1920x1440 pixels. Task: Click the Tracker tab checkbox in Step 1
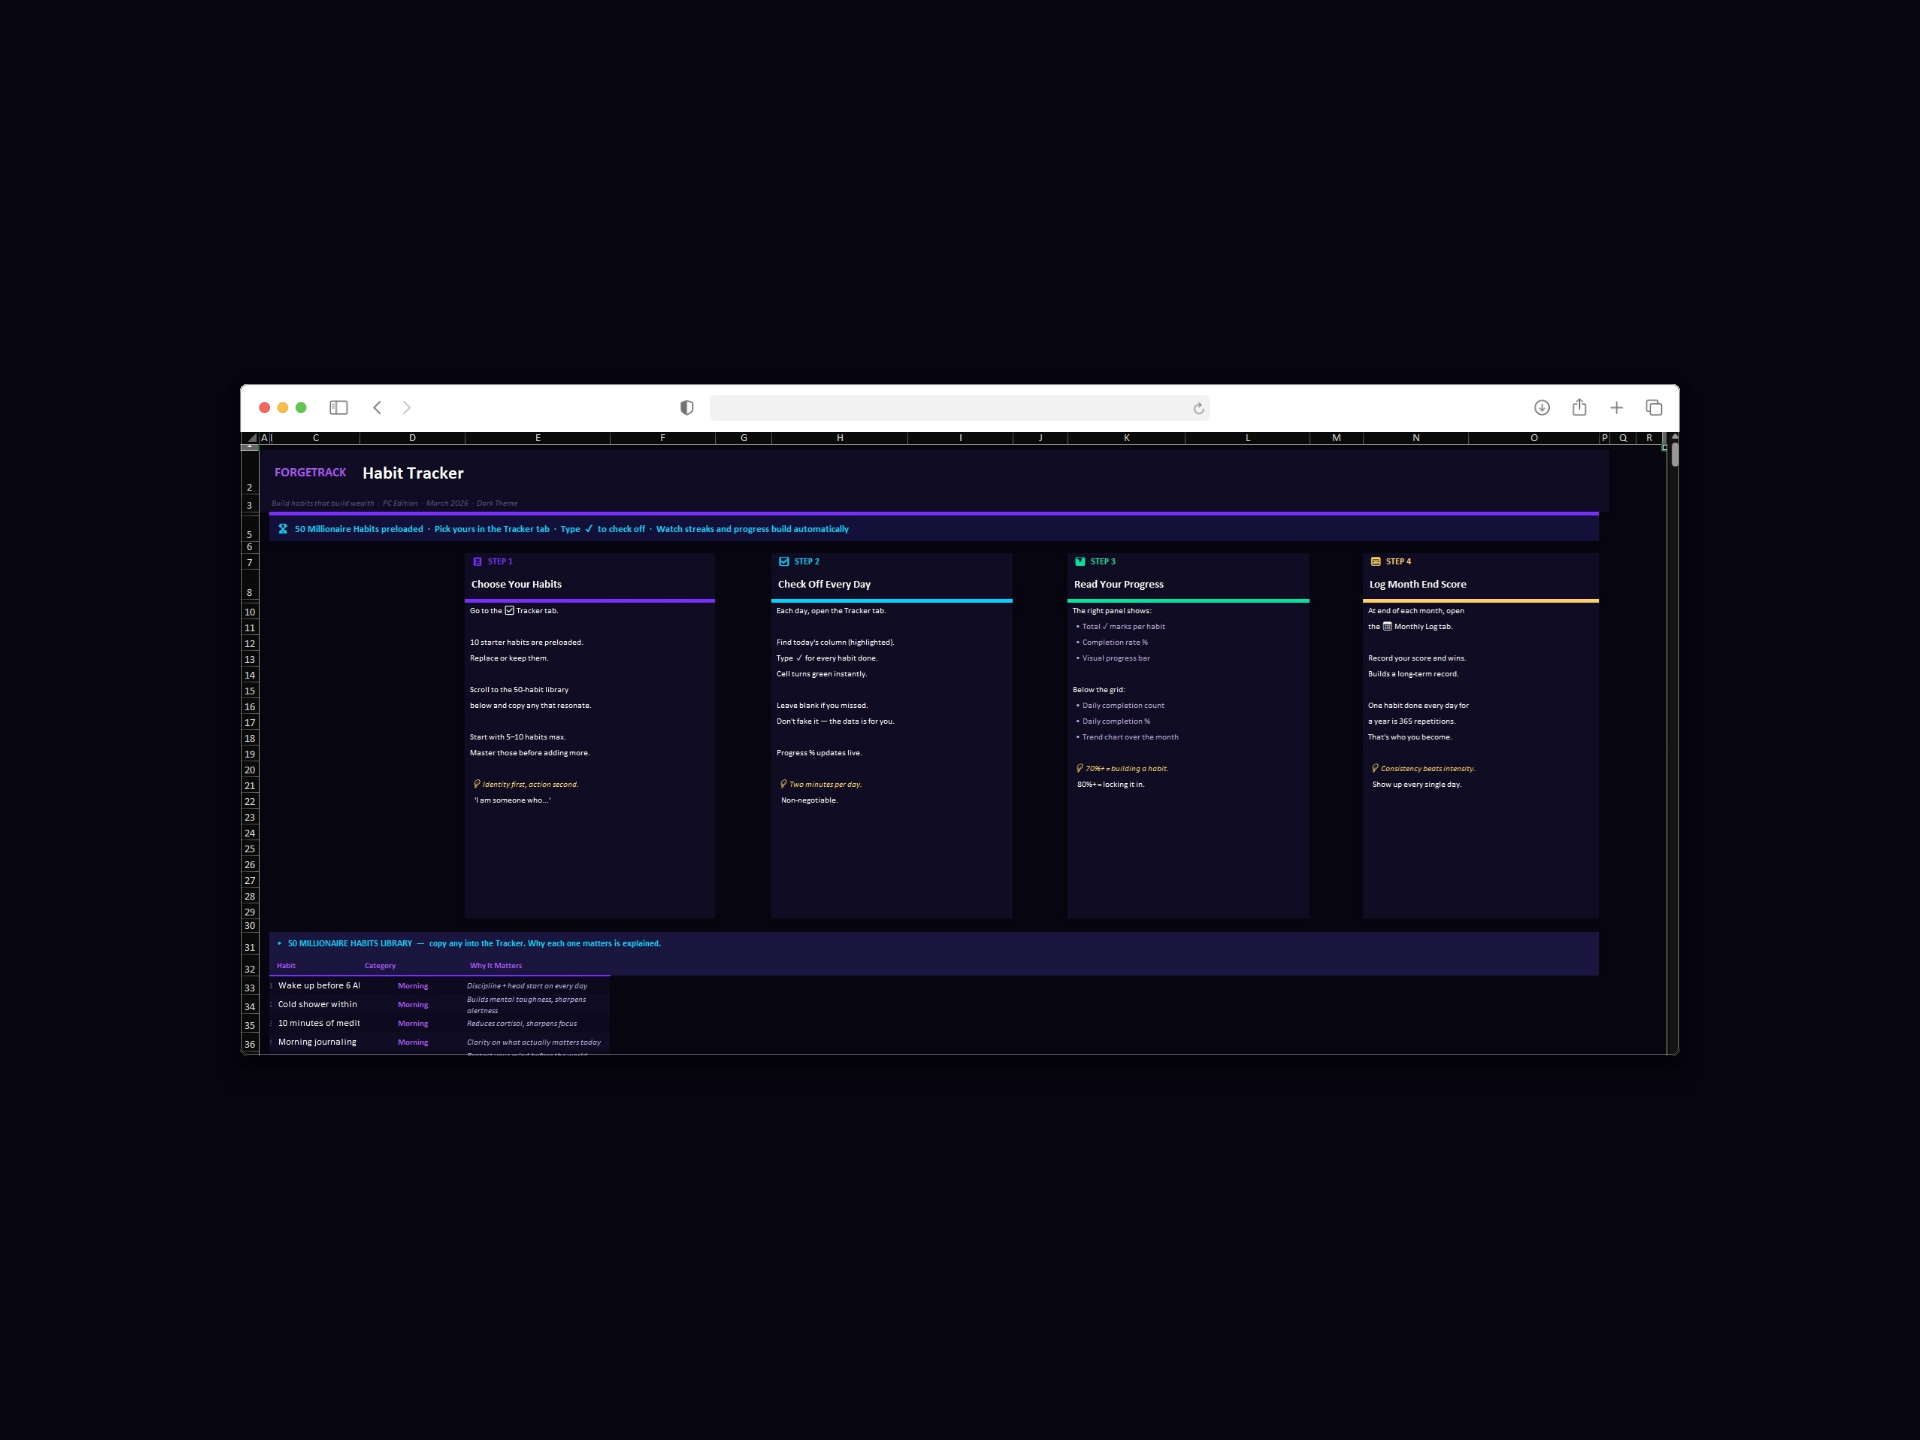tap(509, 611)
